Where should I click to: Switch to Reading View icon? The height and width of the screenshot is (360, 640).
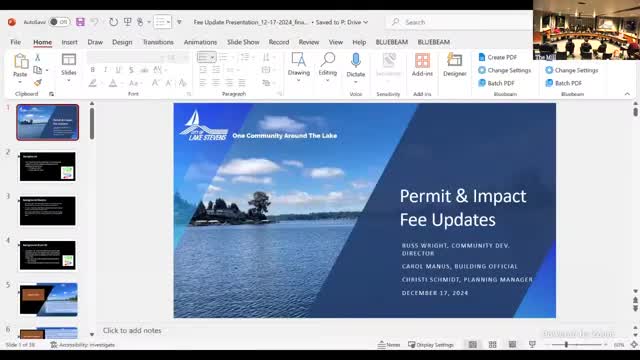click(512, 345)
